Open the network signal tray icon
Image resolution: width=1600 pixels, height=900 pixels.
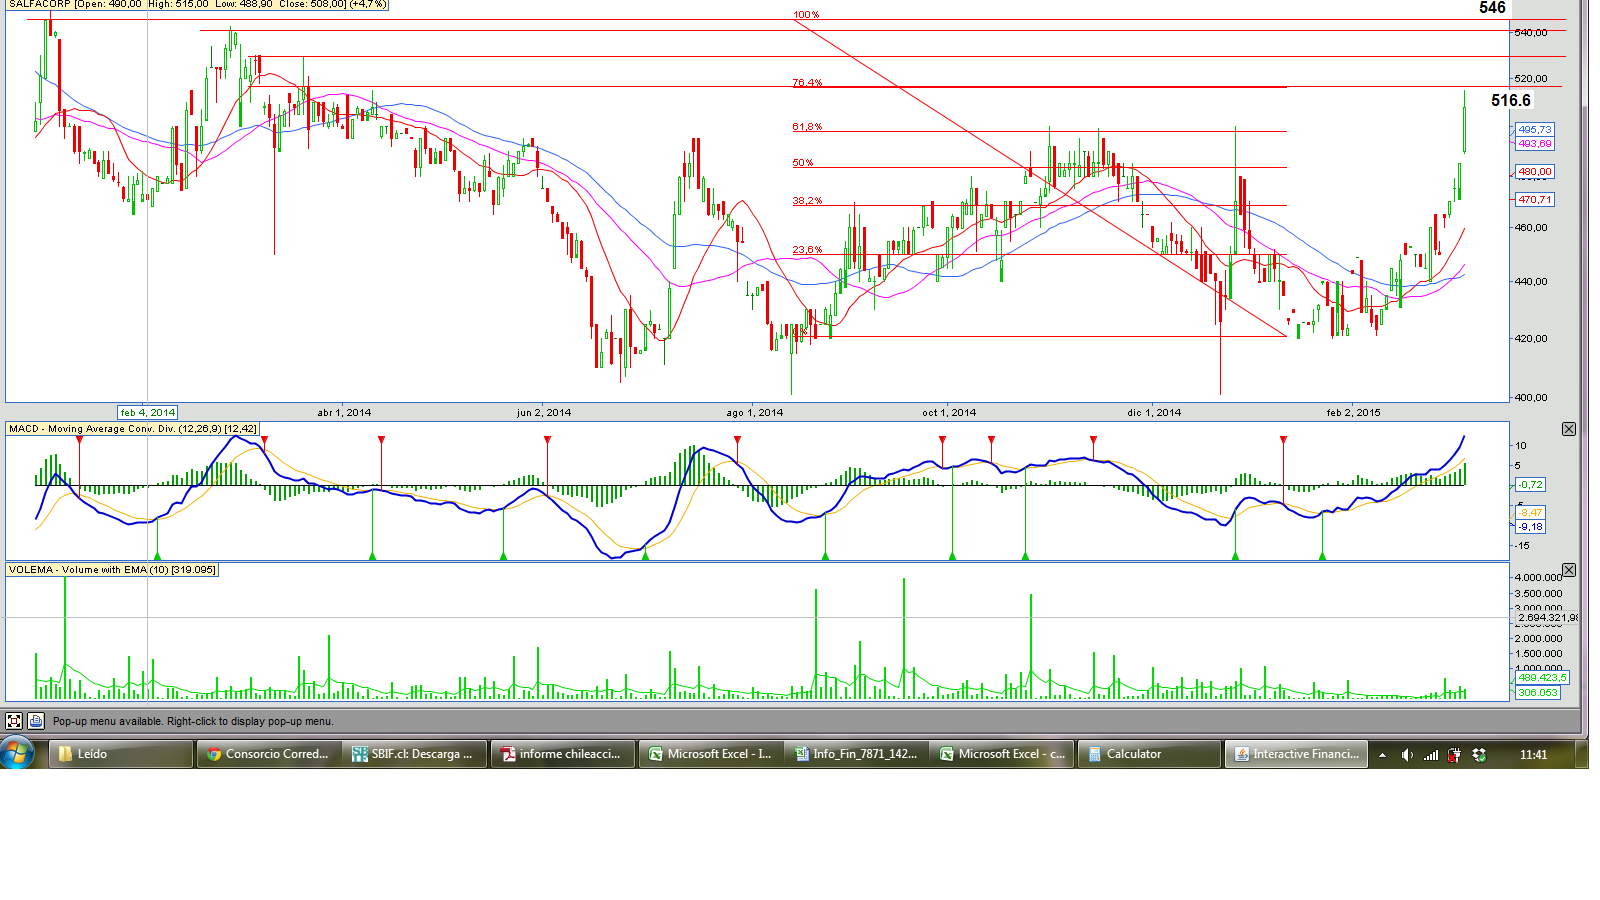[x=1431, y=755]
